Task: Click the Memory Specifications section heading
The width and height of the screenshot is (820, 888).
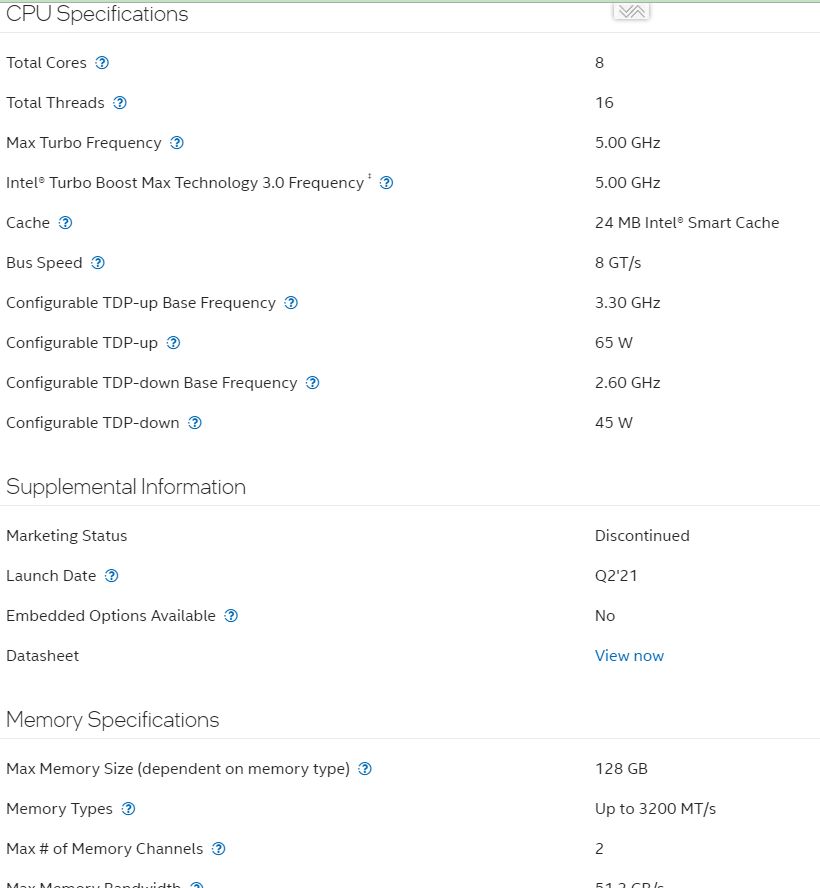Action: click(113, 720)
